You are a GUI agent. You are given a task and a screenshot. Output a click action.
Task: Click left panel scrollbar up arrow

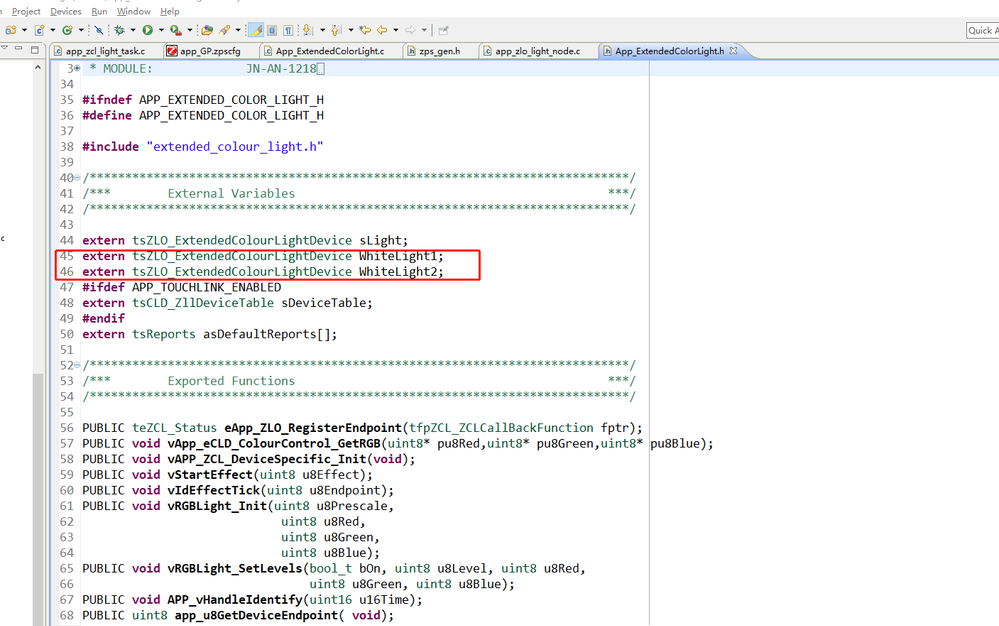click(38, 67)
